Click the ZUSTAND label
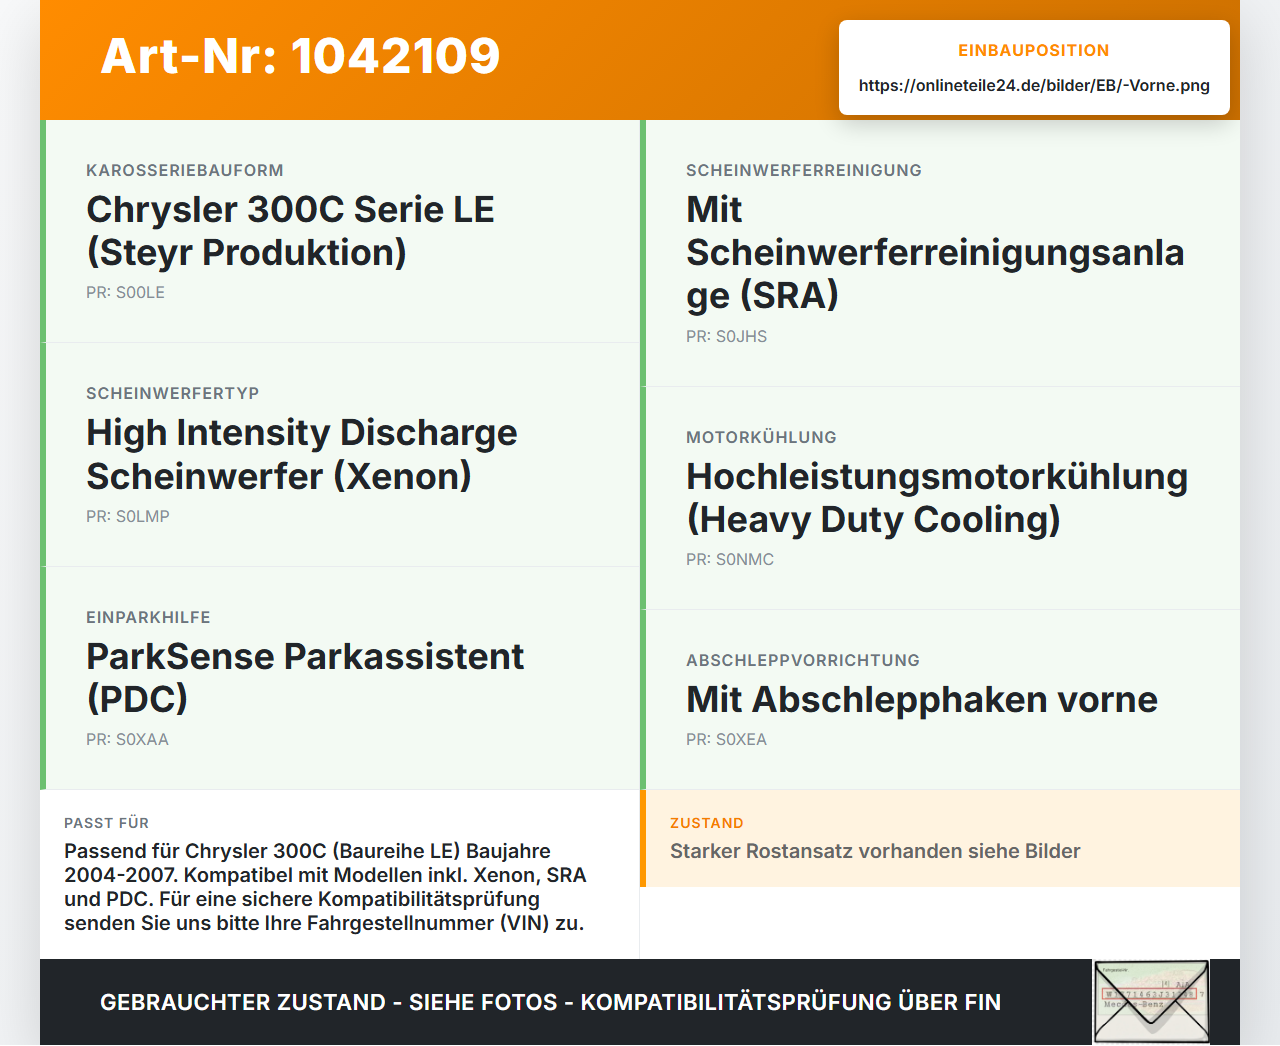This screenshot has width=1280, height=1046. [x=707, y=823]
